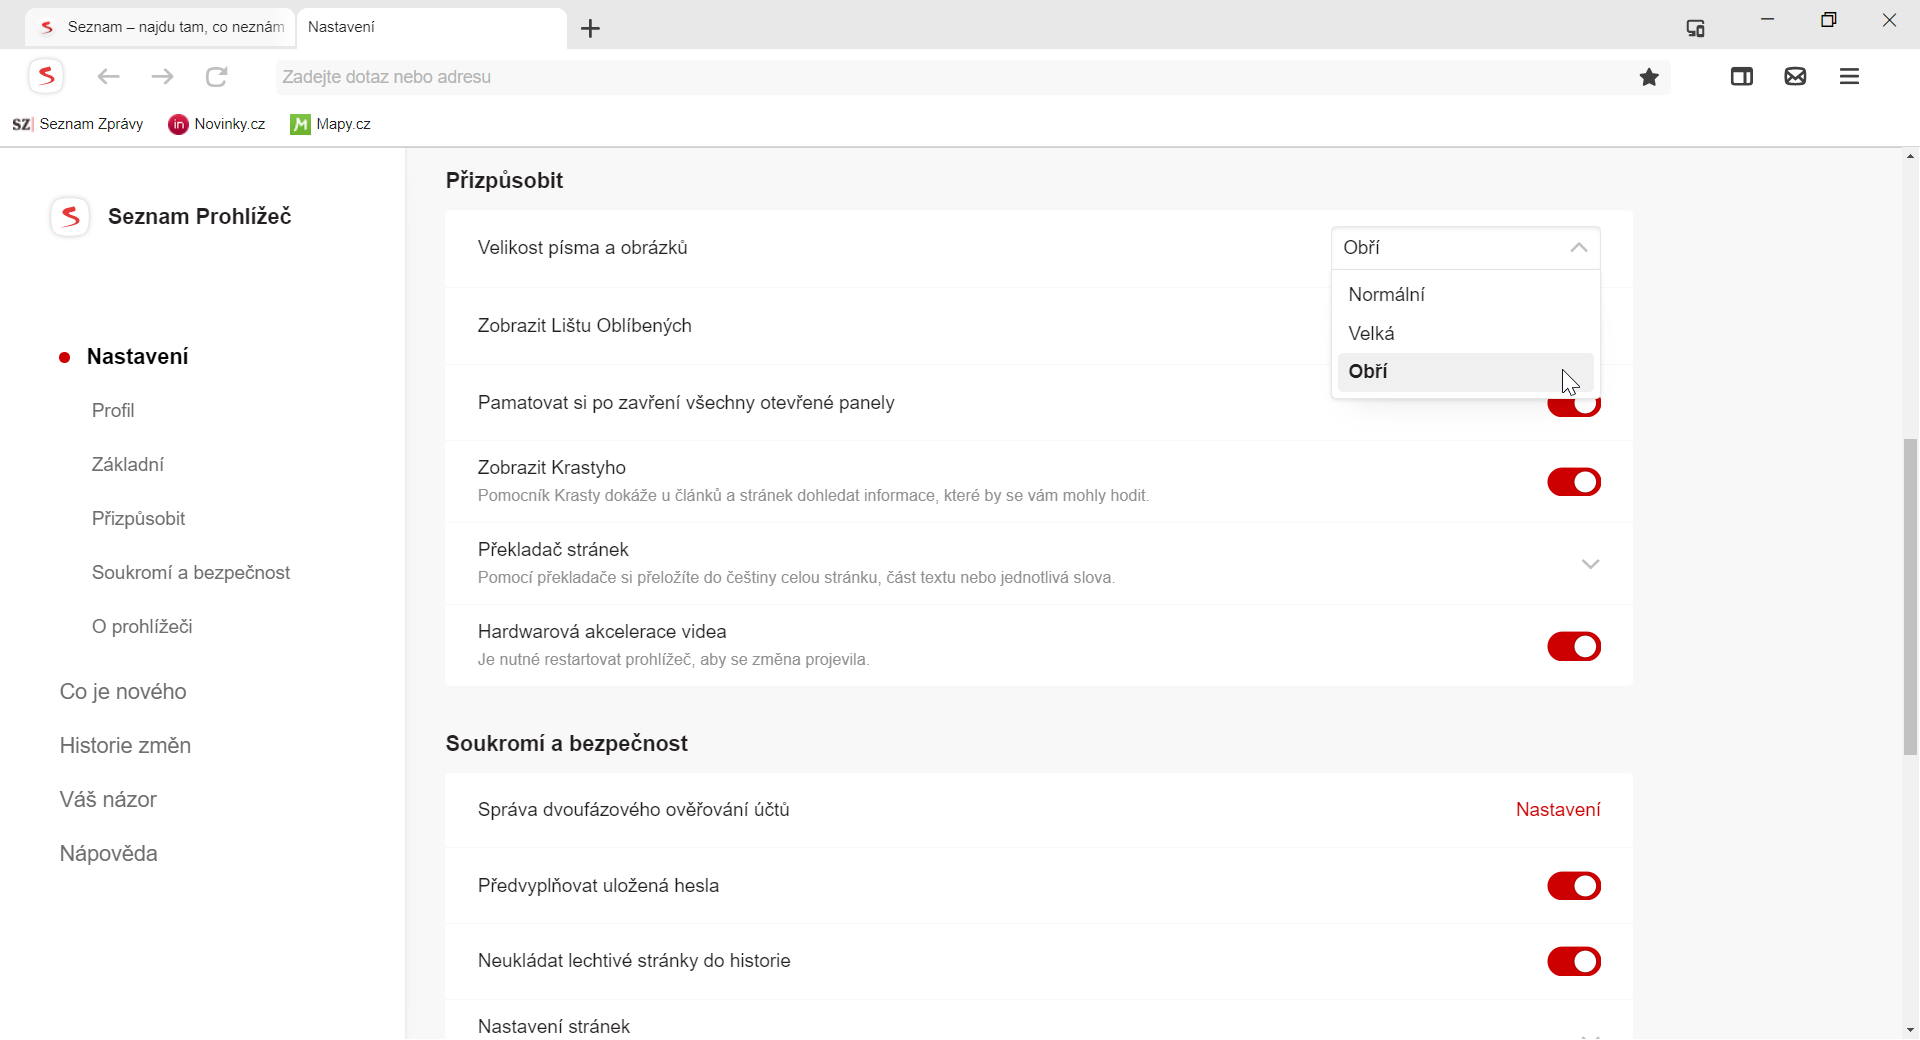Toggle Hardwarová akcelerace videa switch

pos(1574,647)
